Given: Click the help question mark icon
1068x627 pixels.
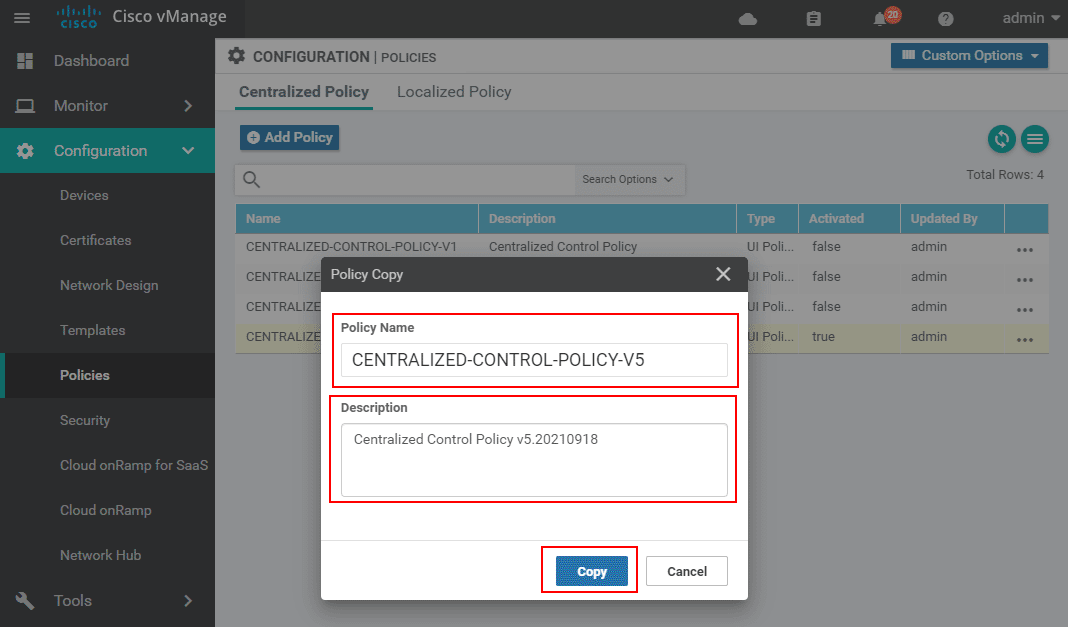Looking at the screenshot, I should (946, 19).
